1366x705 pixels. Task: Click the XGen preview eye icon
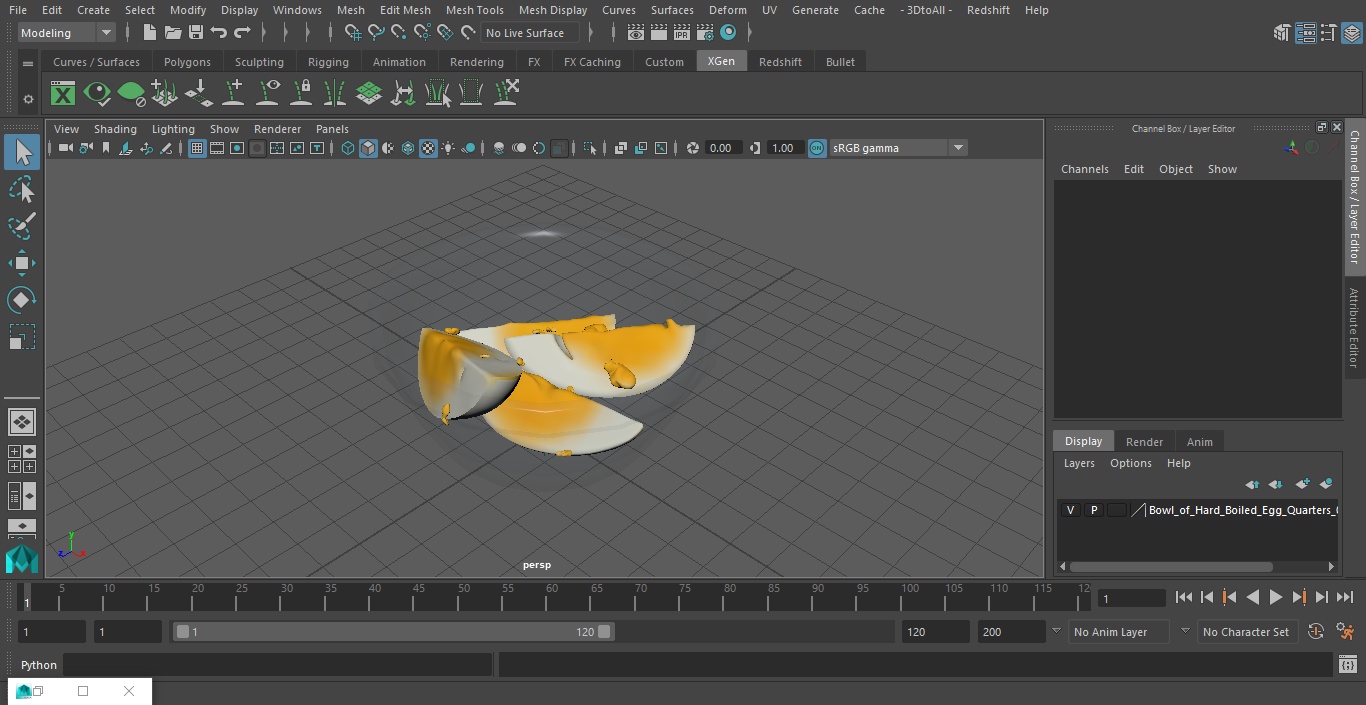pos(97,94)
